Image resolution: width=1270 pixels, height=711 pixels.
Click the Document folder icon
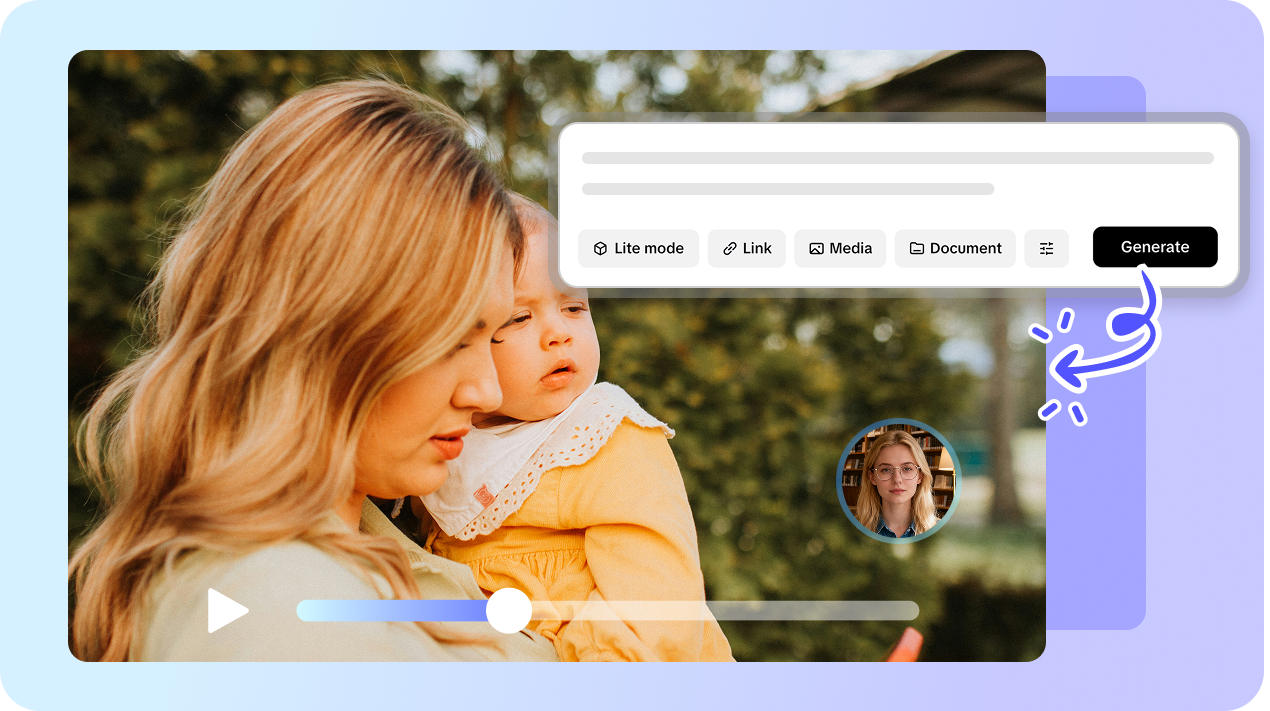(915, 248)
